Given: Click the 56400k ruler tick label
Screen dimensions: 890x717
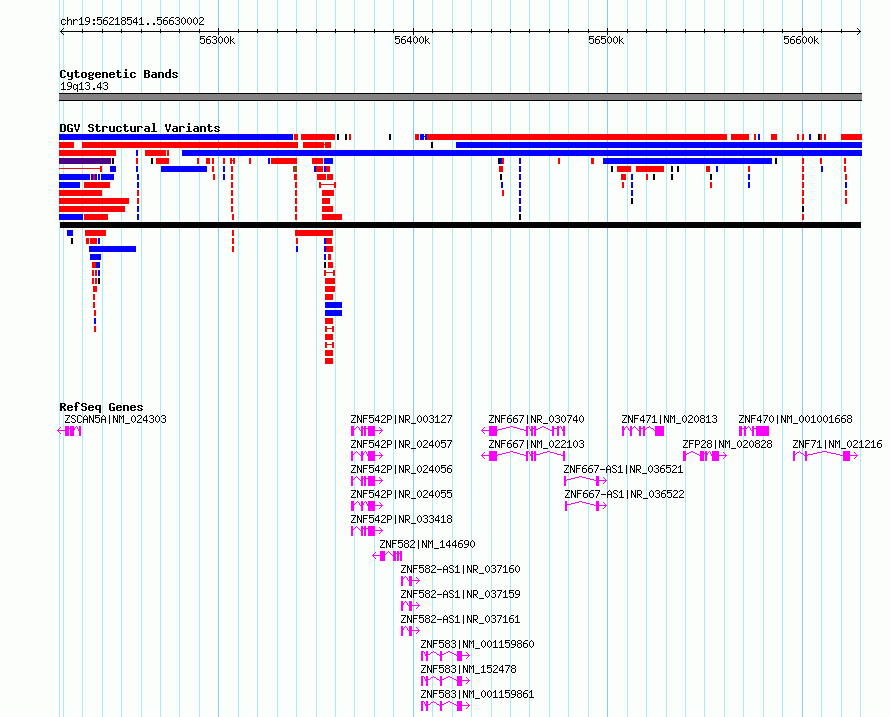Looking at the screenshot, I should point(412,40).
